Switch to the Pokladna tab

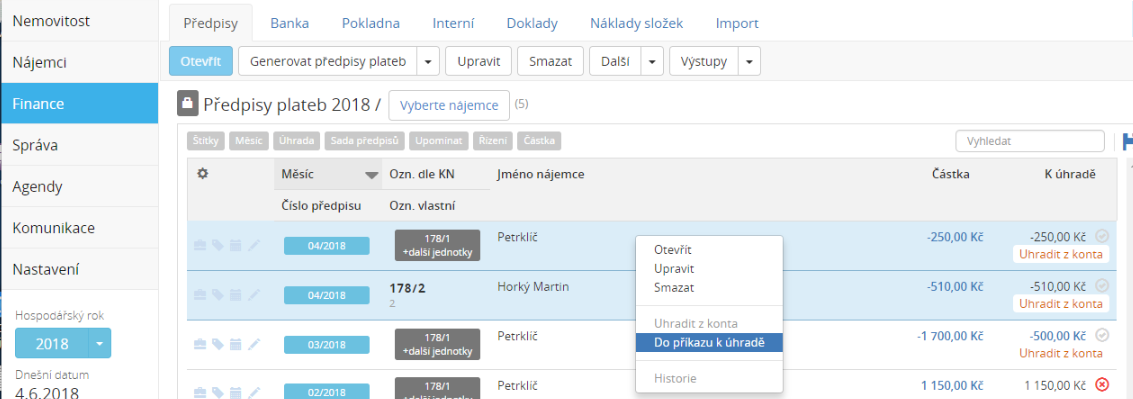point(371,23)
